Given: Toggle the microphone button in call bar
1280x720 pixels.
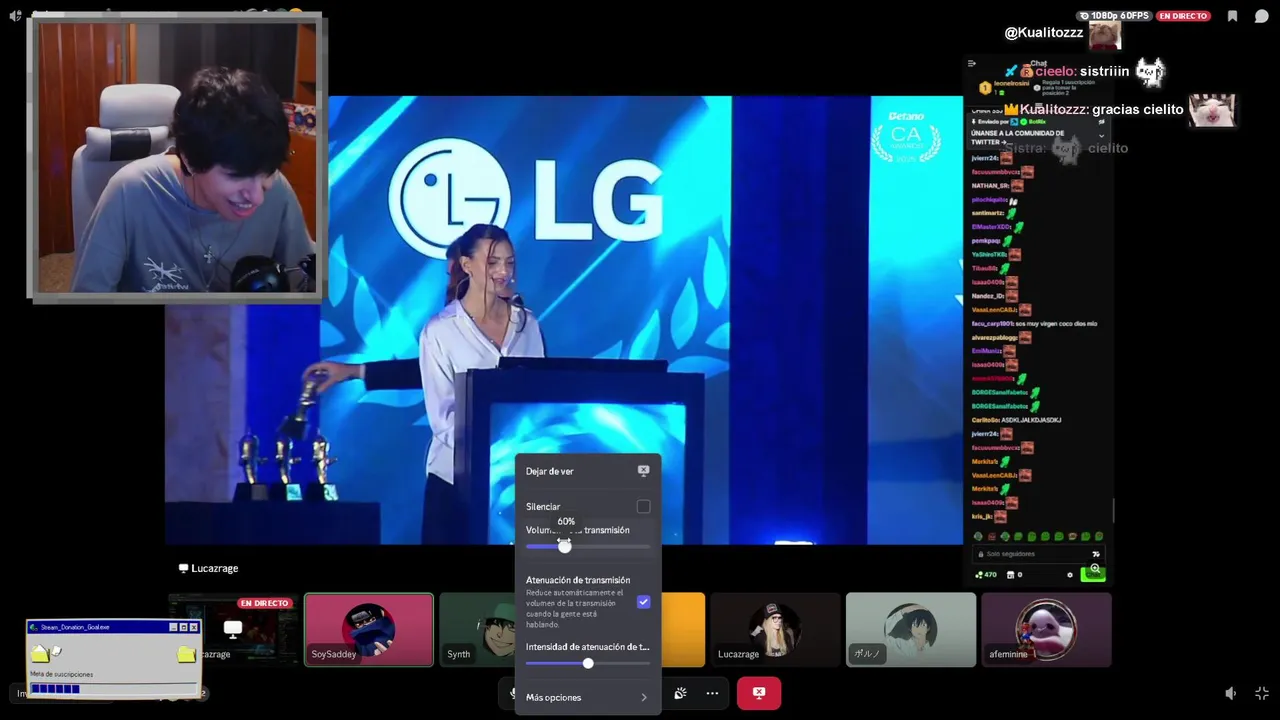Looking at the screenshot, I should point(513,693).
